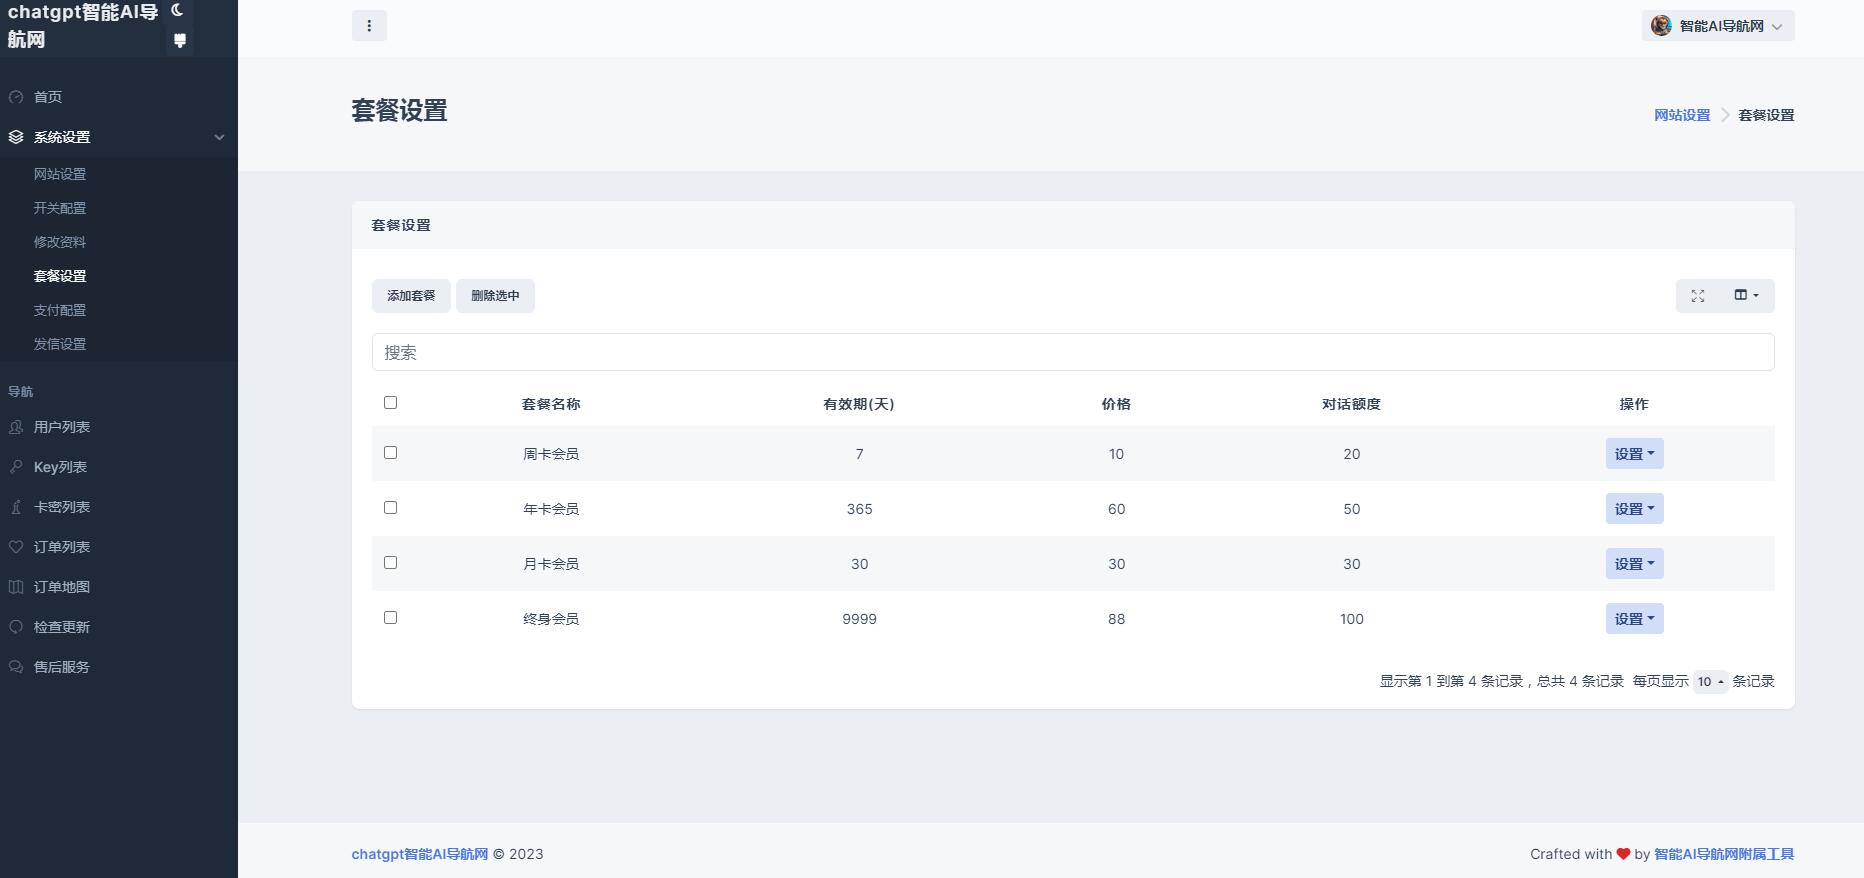Open 开关配置 submenu item
Screen dimensions: 1864x878
click(x=60, y=208)
